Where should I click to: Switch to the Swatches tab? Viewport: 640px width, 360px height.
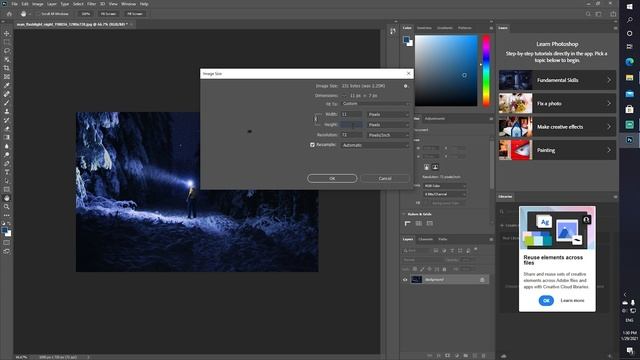(424, 28)
